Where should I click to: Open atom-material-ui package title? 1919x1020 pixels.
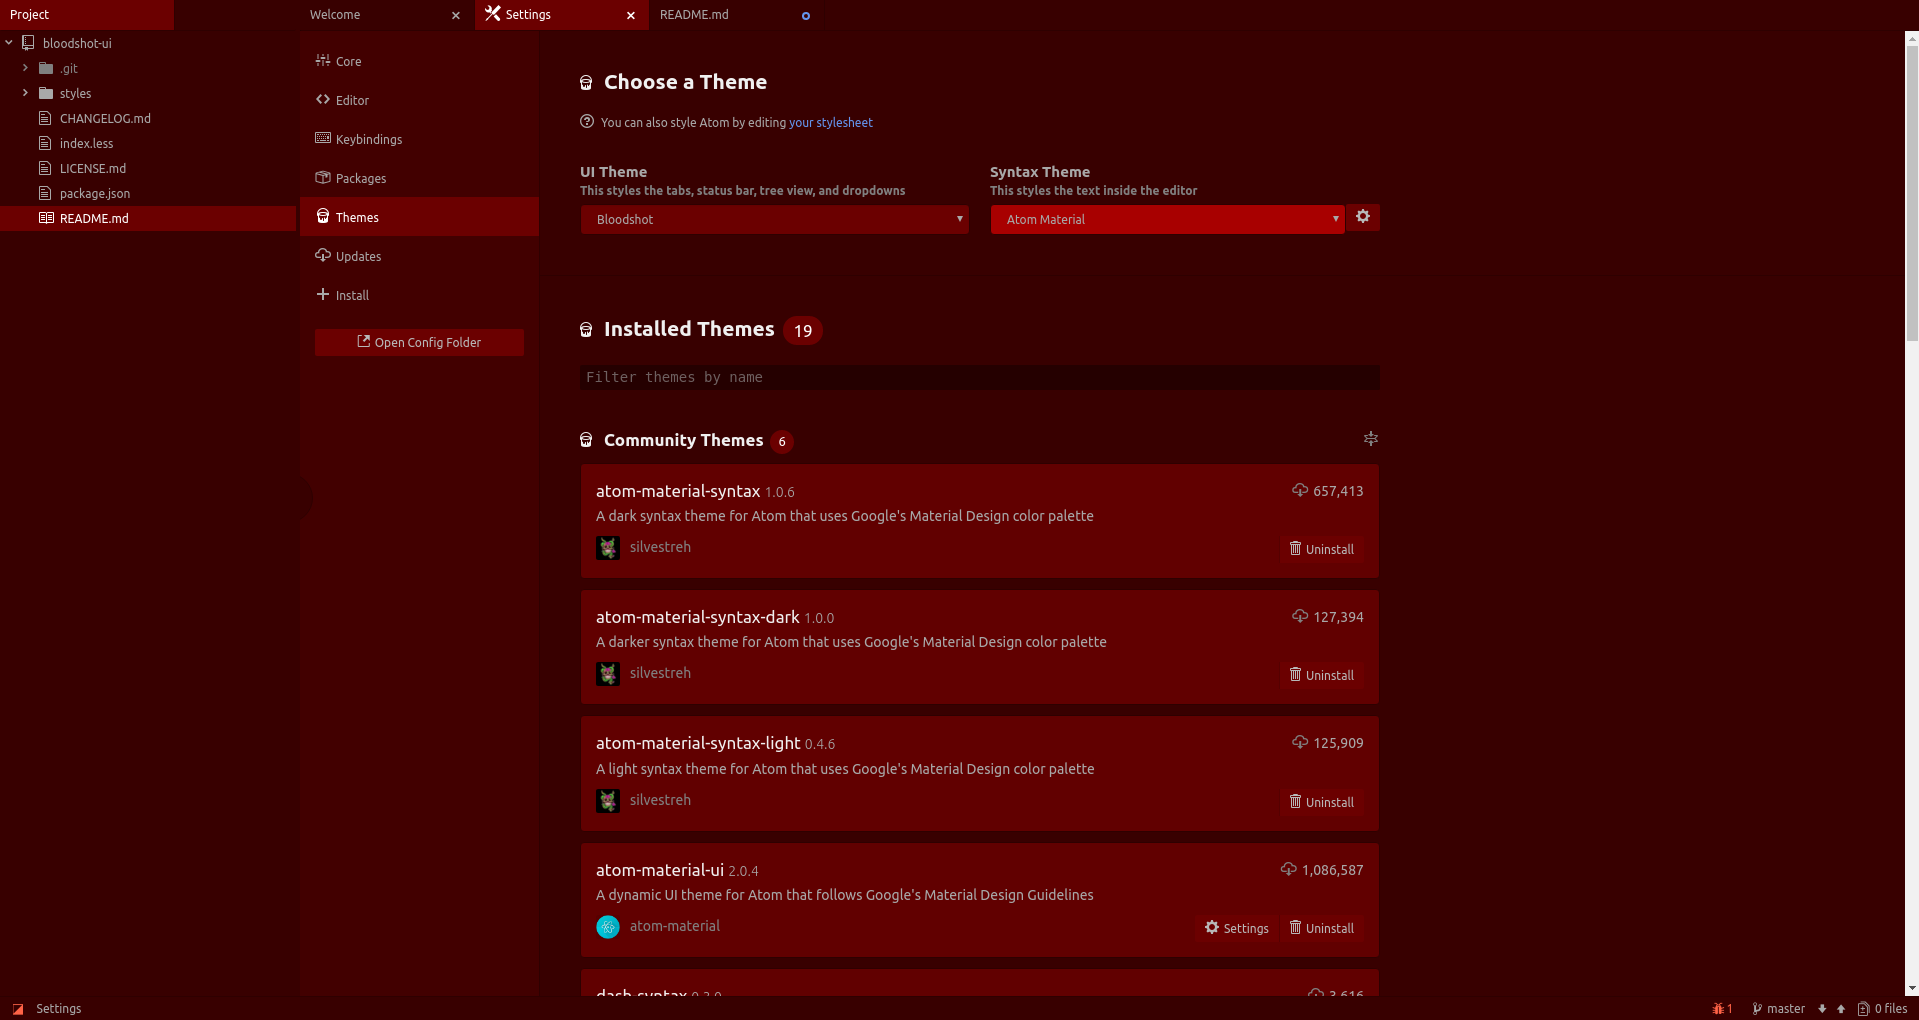pos(660,870)
